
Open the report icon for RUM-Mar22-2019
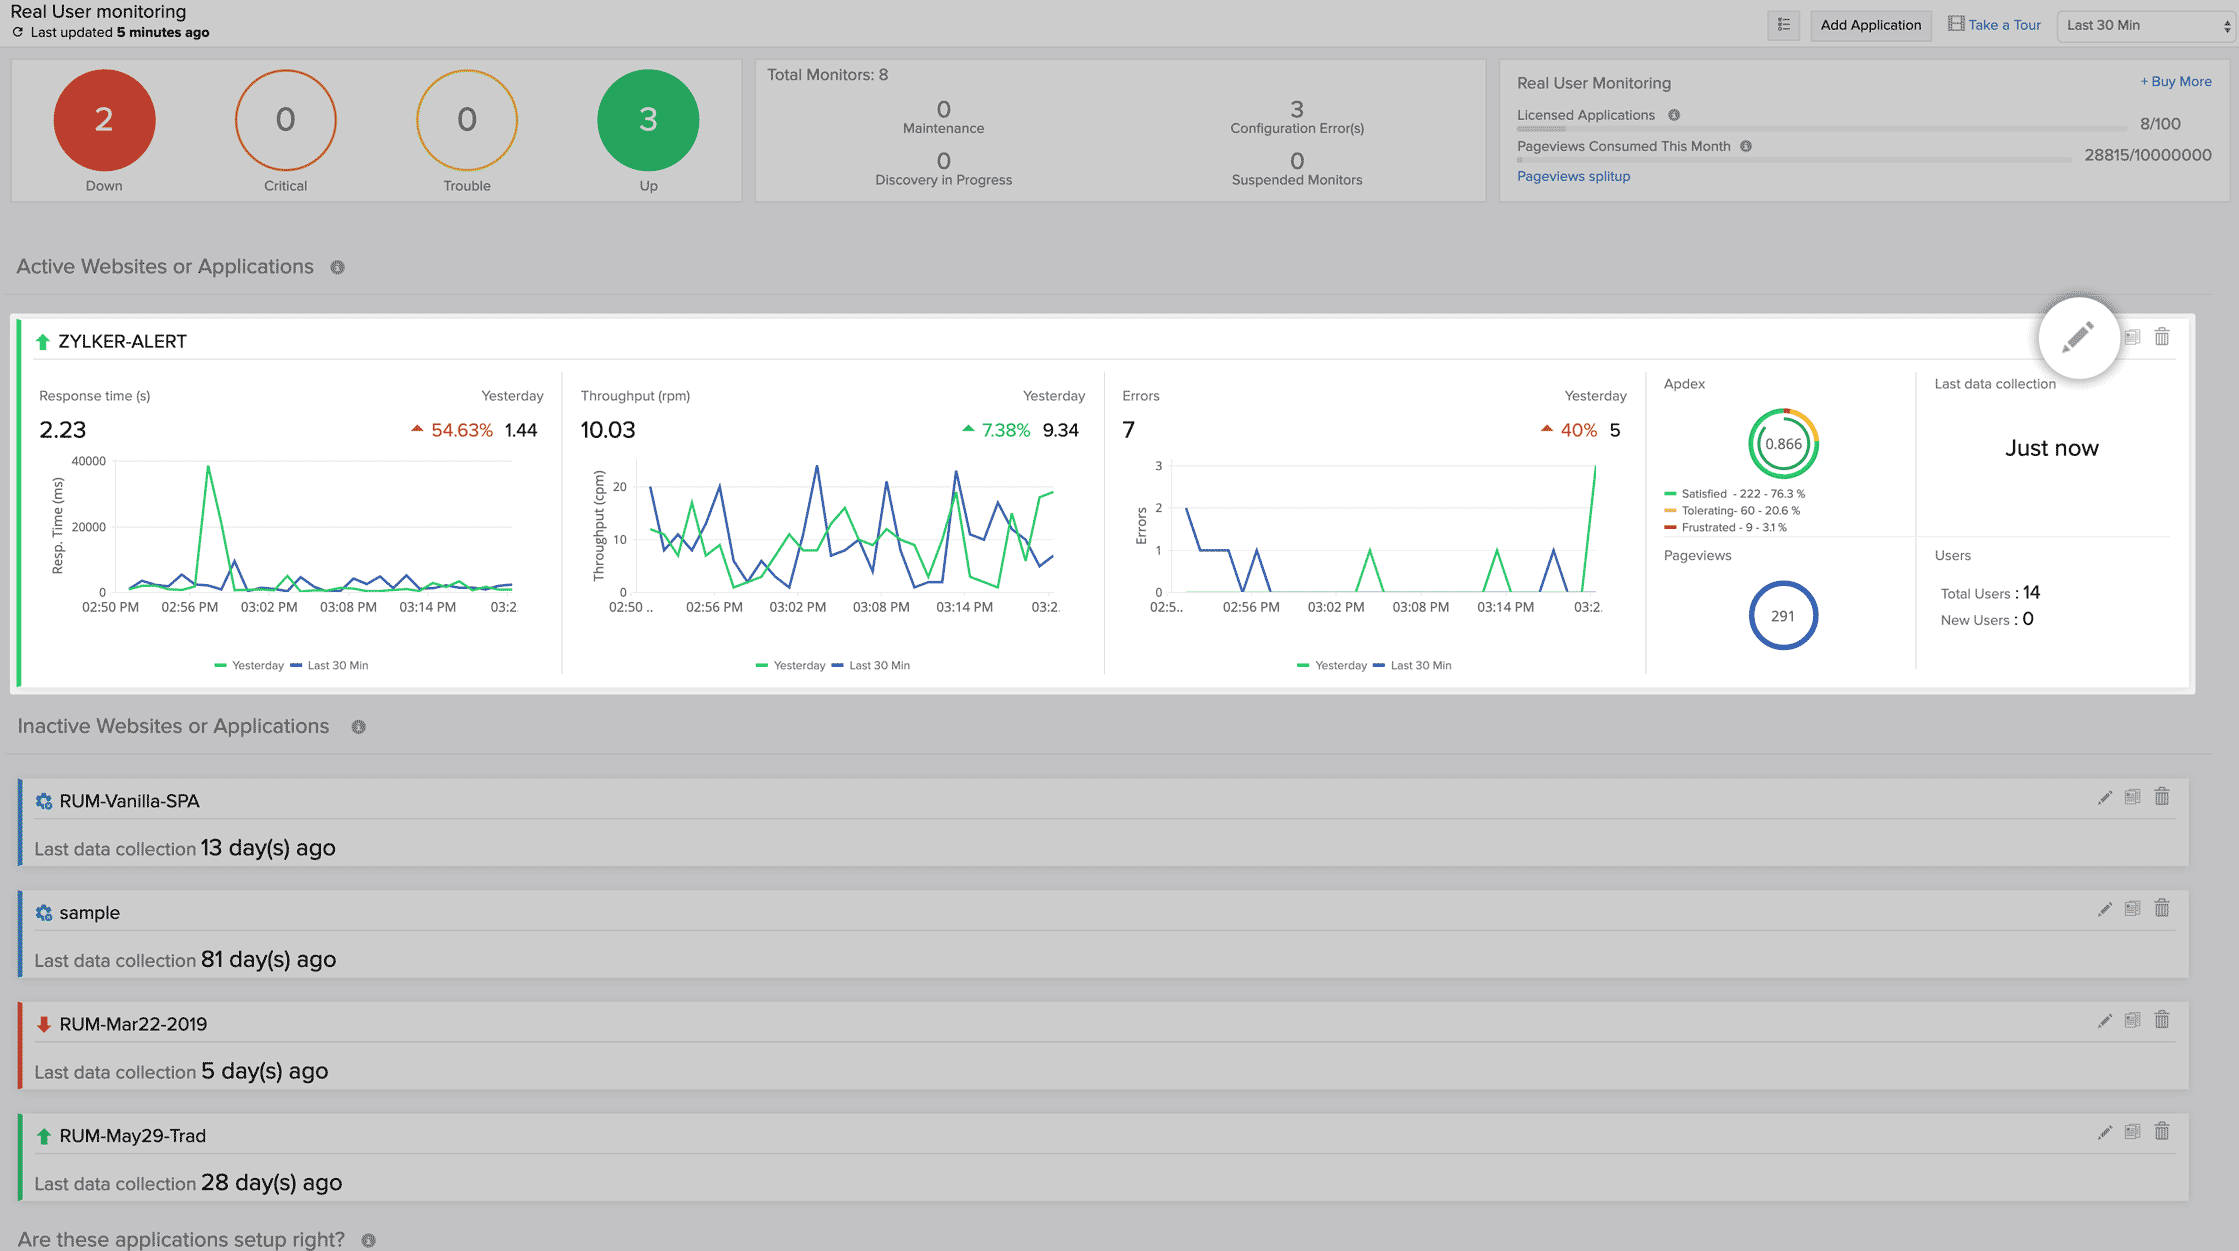[x=2133, y=1020]
